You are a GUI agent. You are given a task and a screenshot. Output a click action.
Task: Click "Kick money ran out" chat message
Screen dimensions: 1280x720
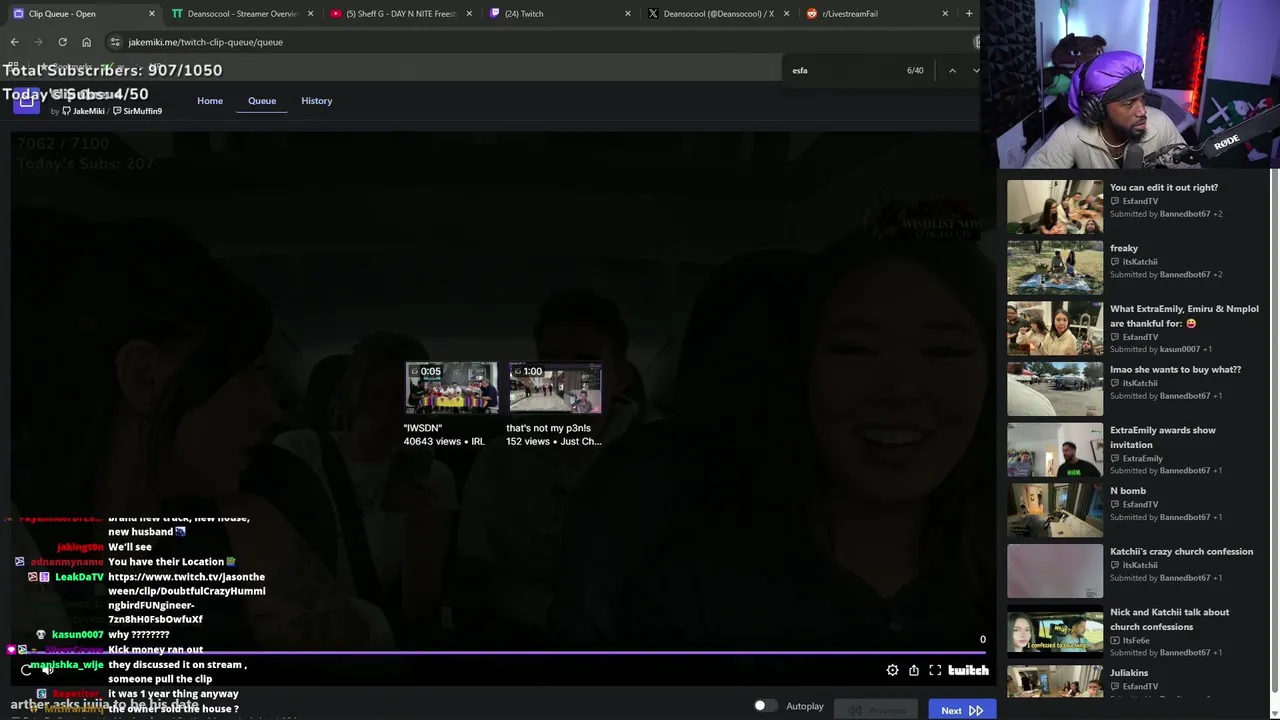[155, 650]
